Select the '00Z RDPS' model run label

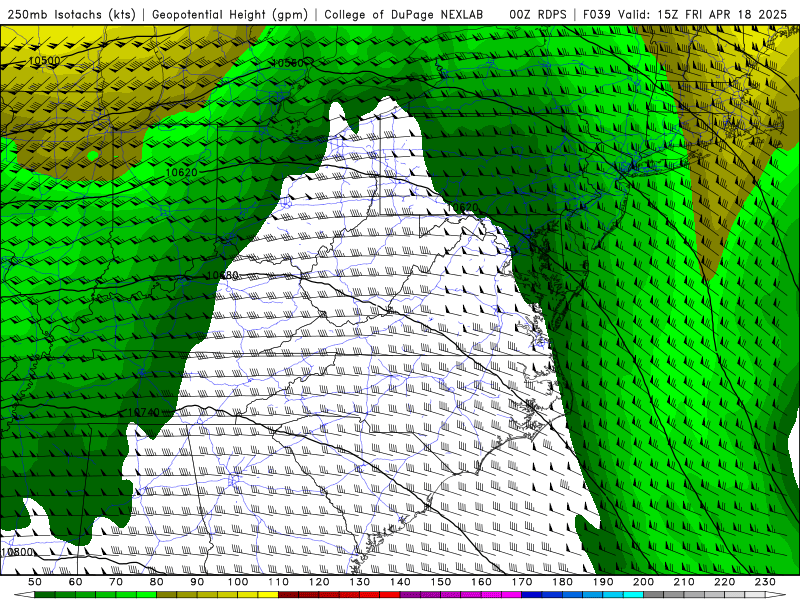click(537, 14)
